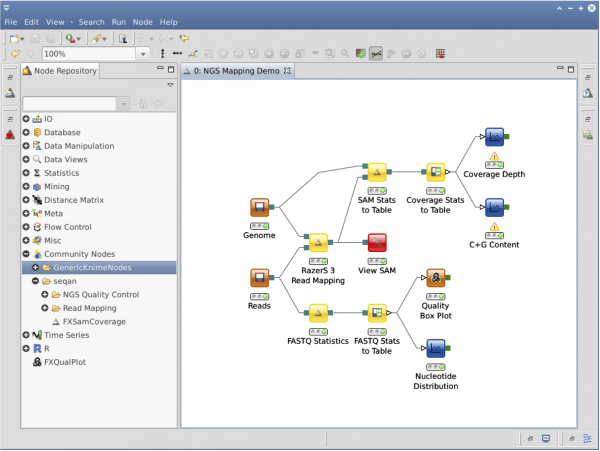600x451 pixels.
Task: Select the FXQualPlot node entry
Action: (60, 362)
